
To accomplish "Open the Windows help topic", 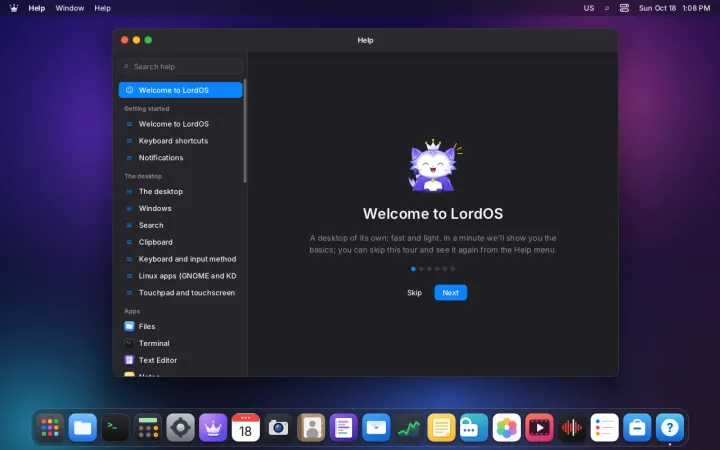I will (180, 208).
